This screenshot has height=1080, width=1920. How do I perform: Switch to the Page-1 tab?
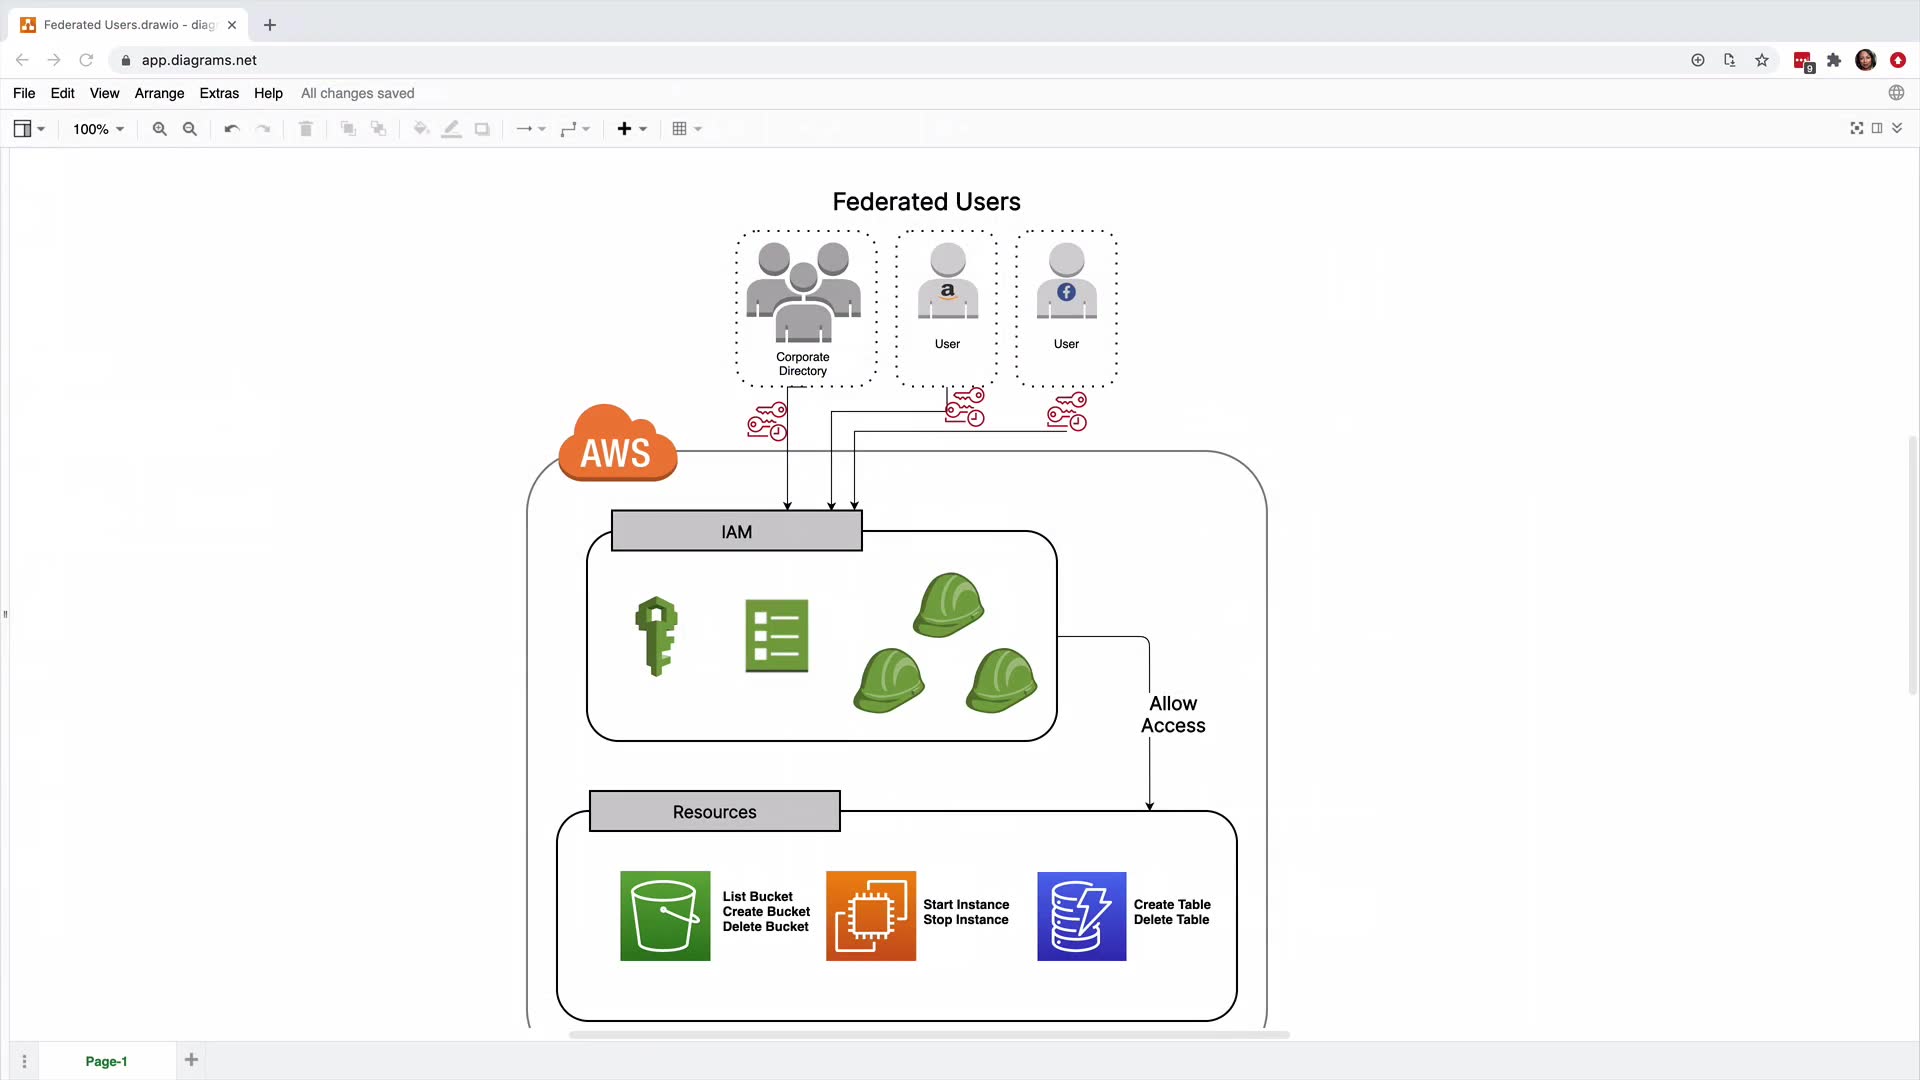click(x=106, y=1061)
